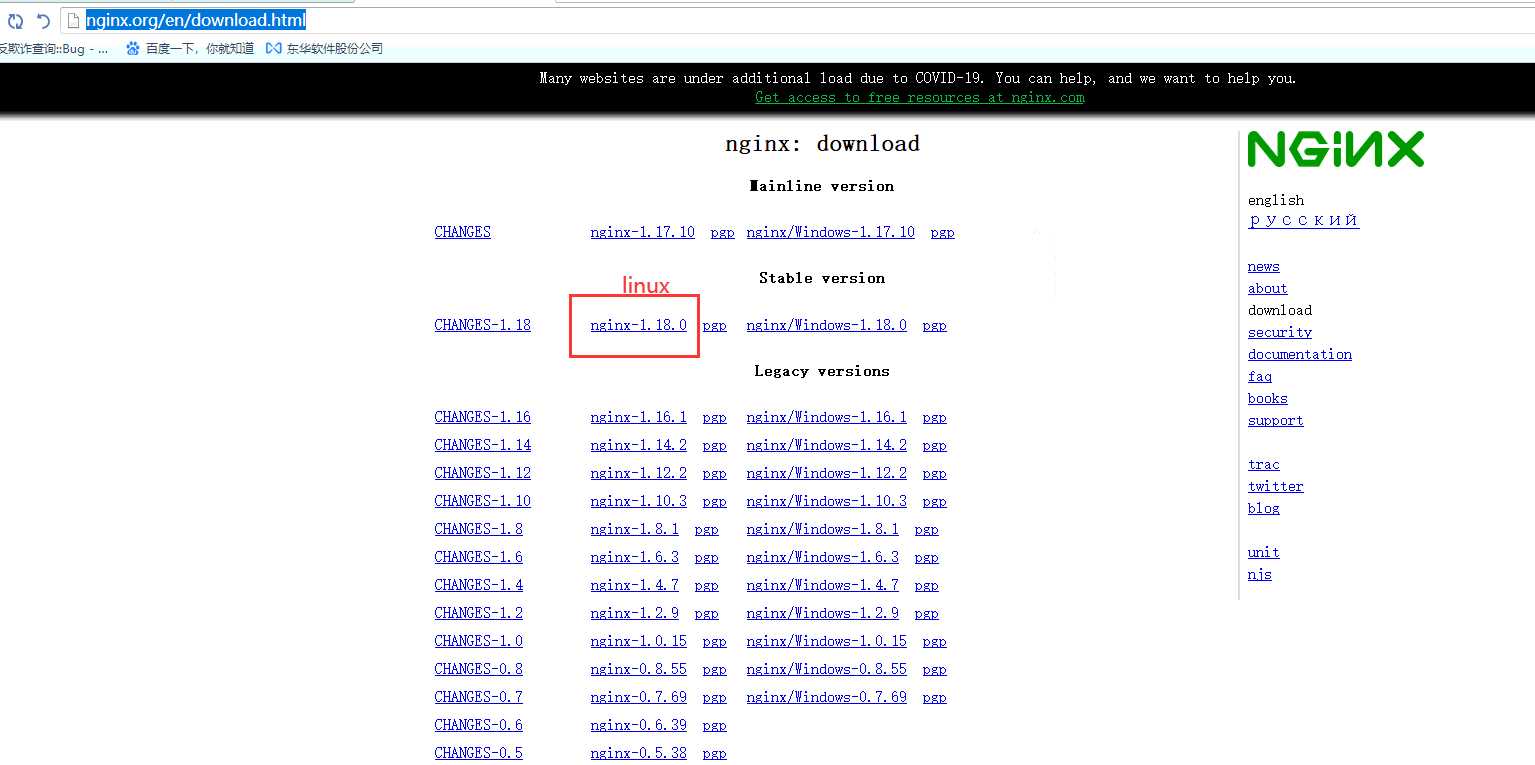The height and width of the screenshot is (765, 1535).
Task: Open CHANGES-1.0 link
Action: point(479,641)
